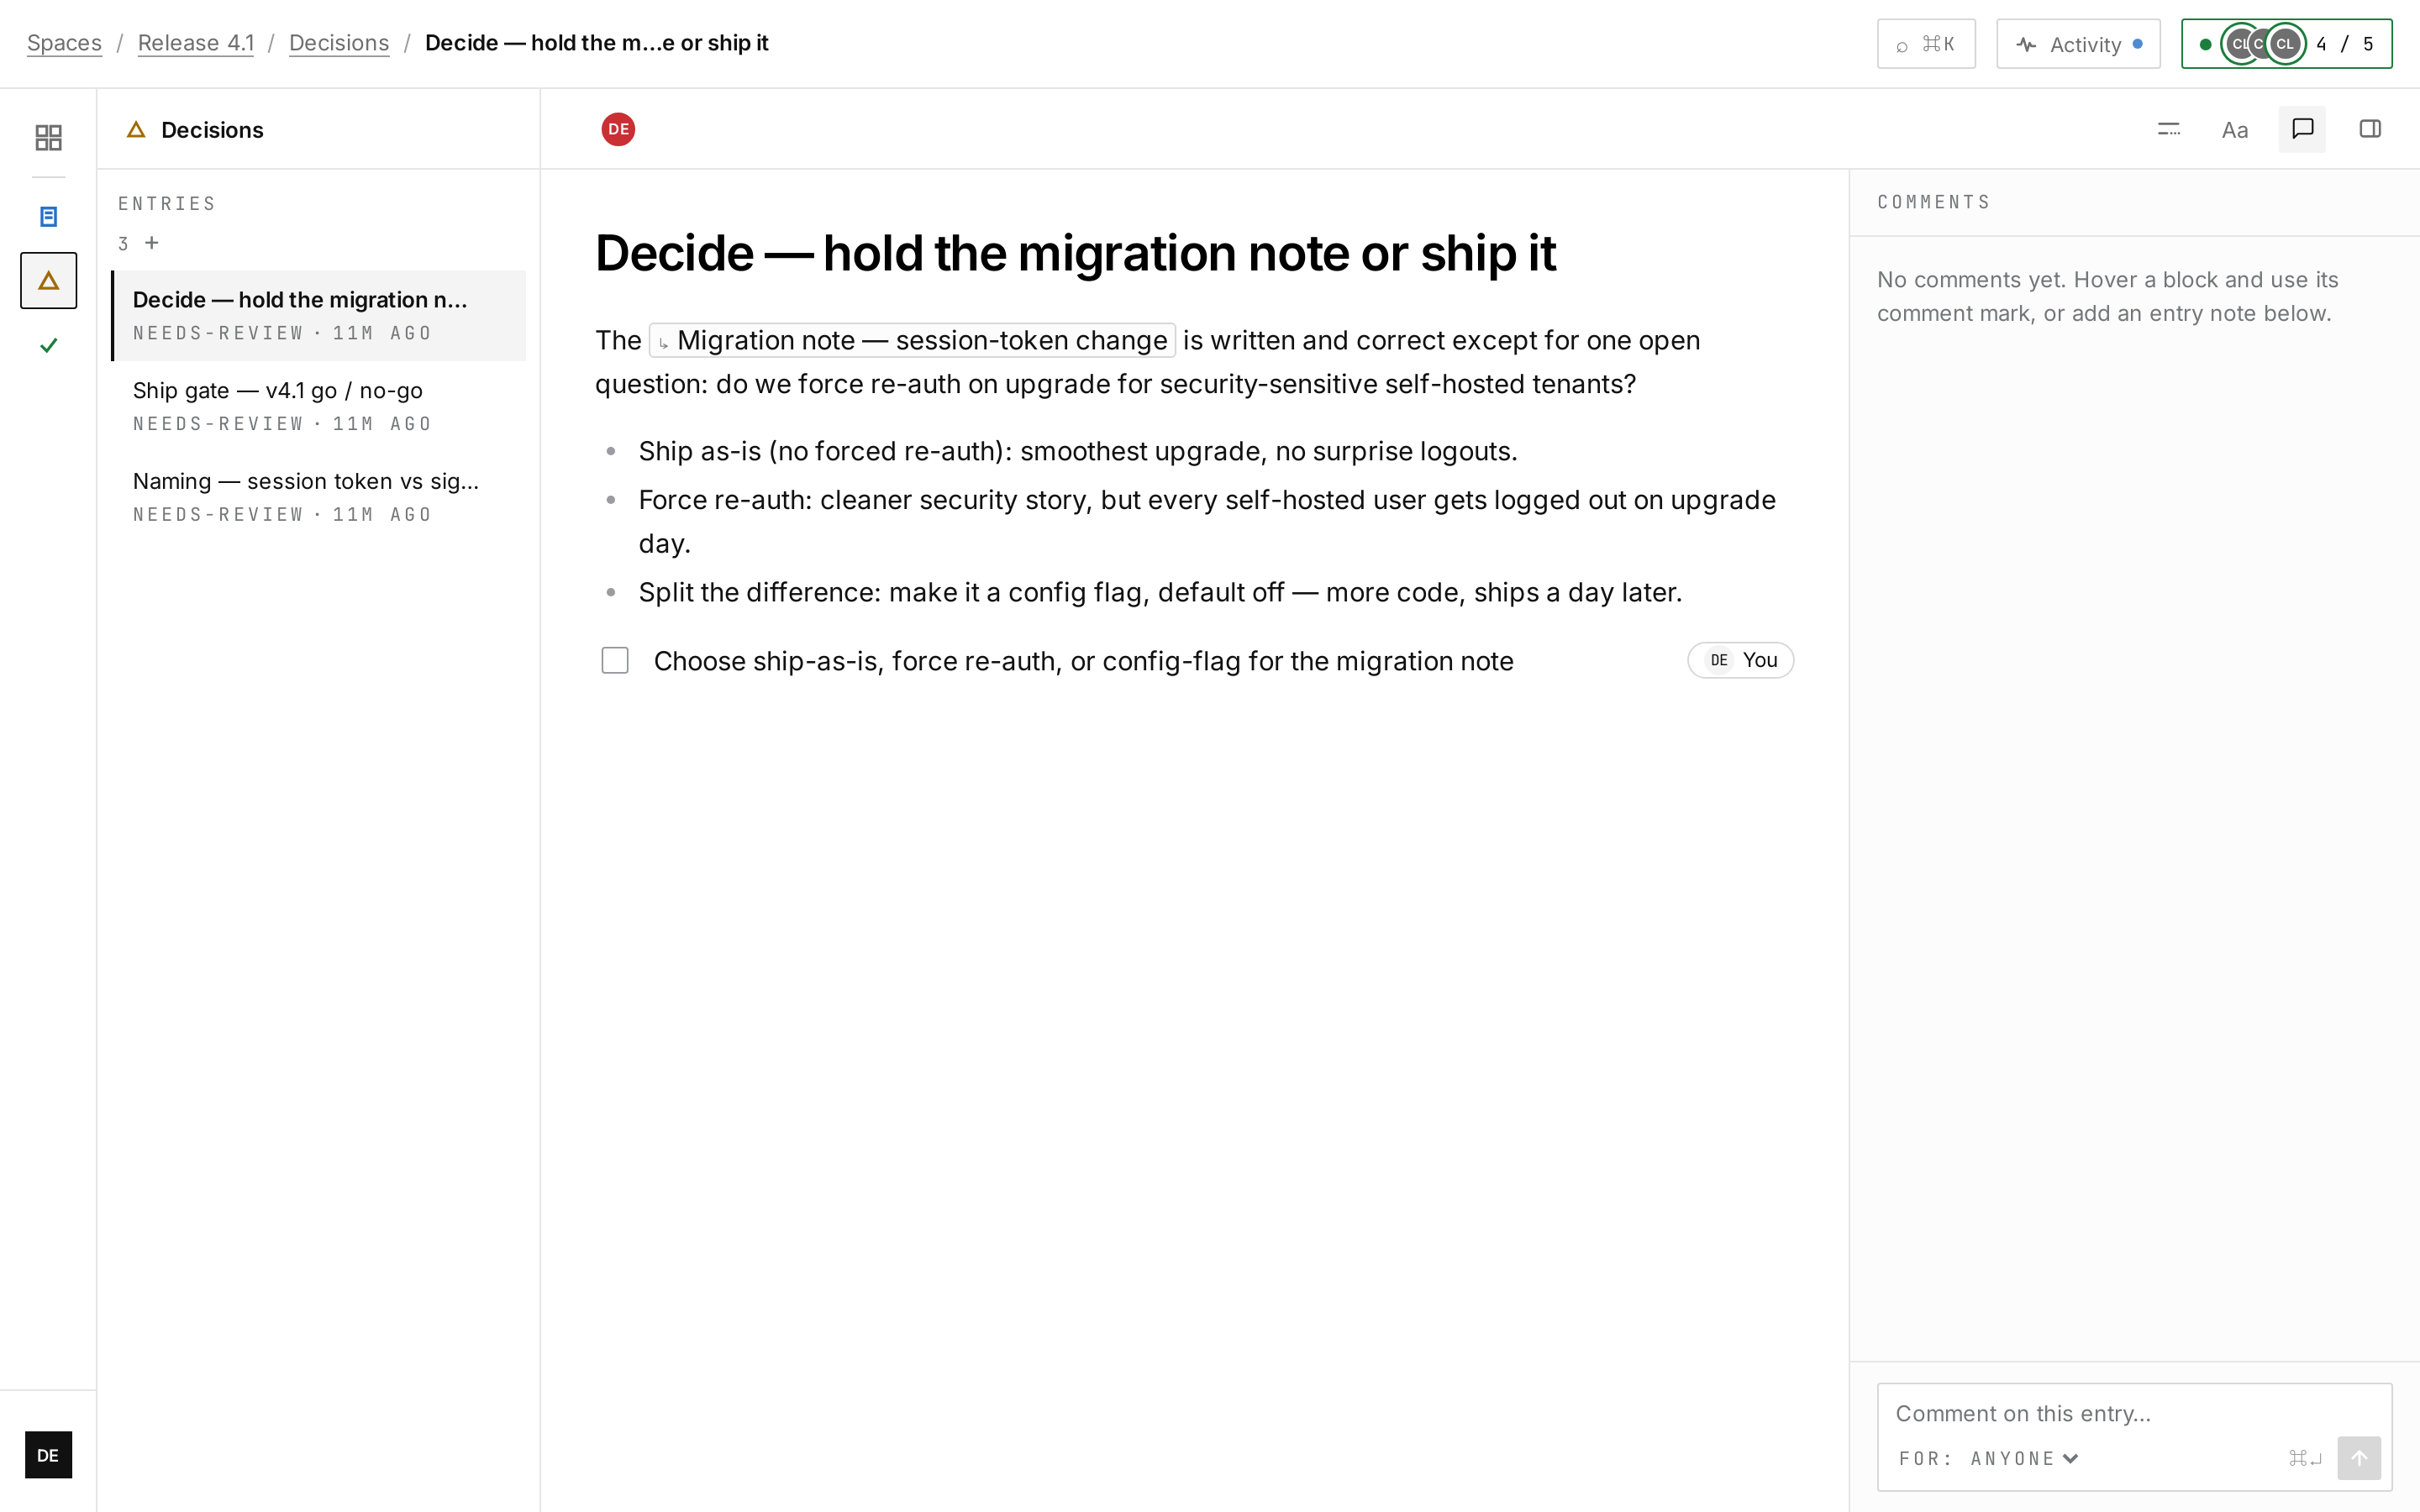Open the Activity feed

pos(2078,44)
